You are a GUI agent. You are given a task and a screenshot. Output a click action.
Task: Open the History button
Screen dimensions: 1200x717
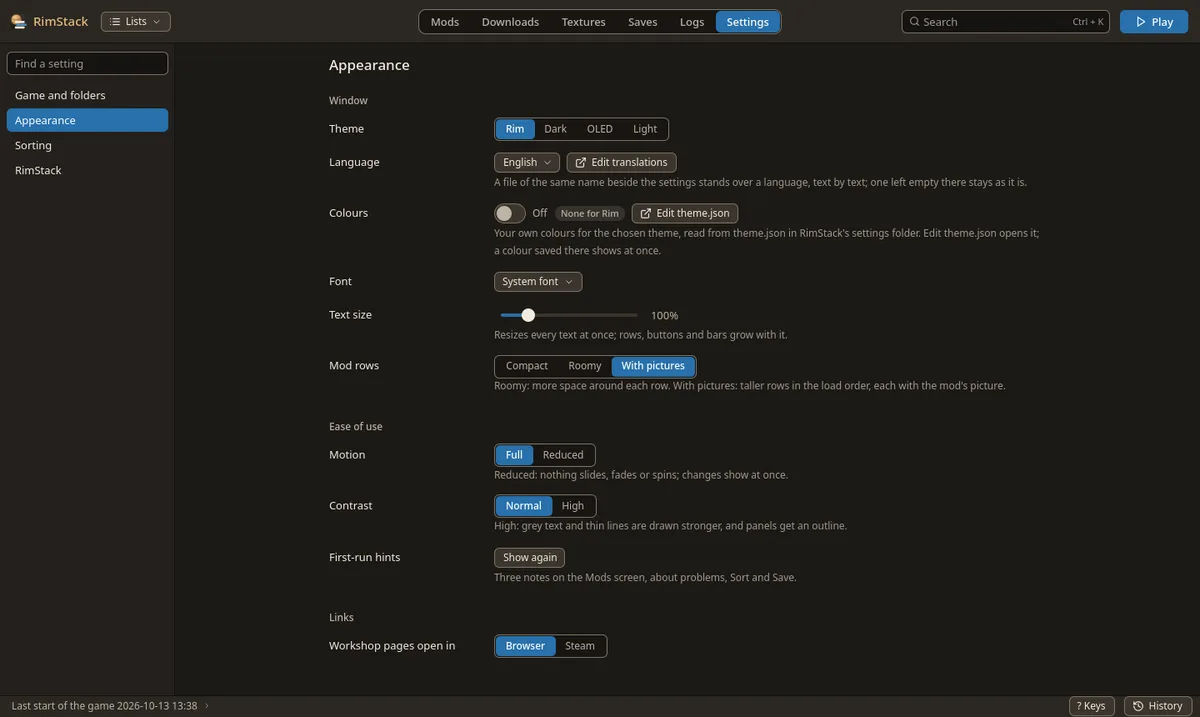click(x=1158, y=706)
